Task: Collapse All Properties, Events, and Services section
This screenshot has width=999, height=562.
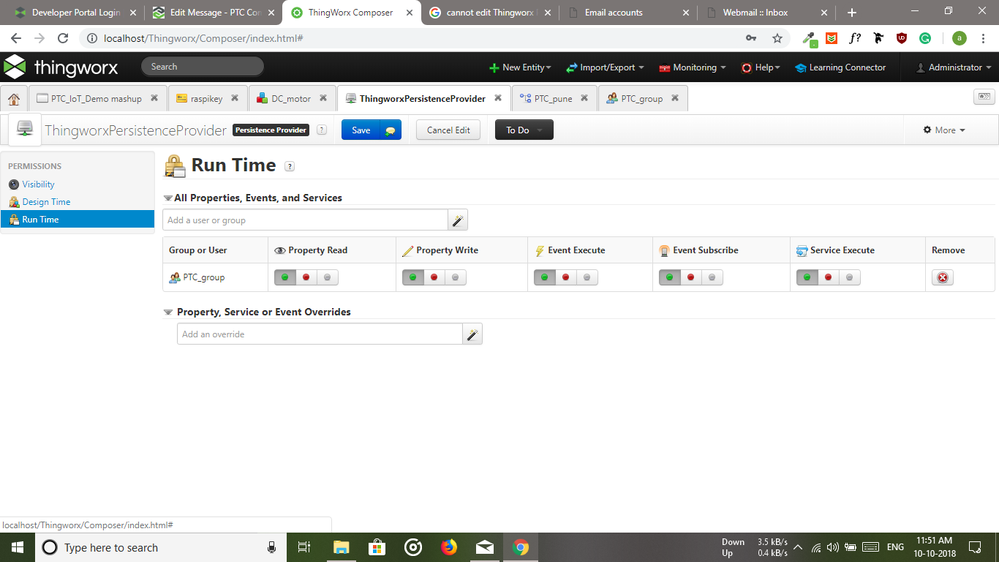Action: coord(168,198)
